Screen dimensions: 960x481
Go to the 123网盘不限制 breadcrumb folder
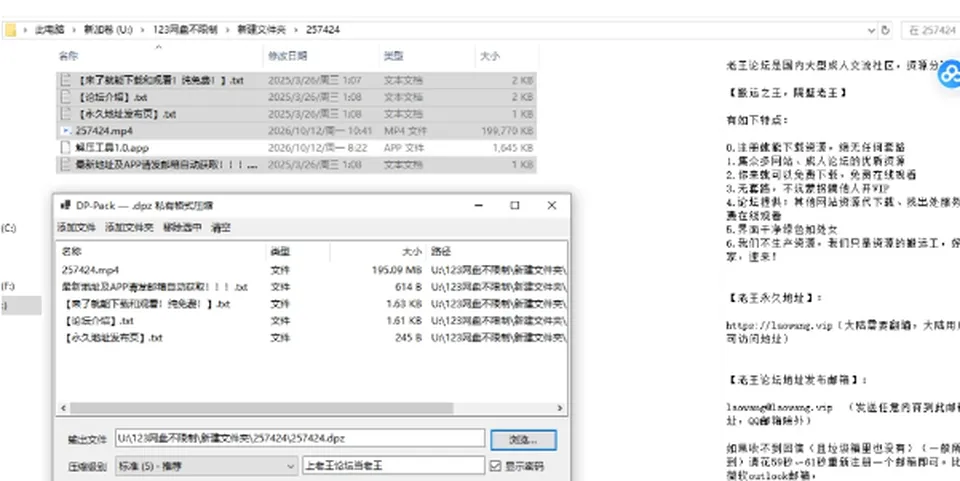point(185,30)
